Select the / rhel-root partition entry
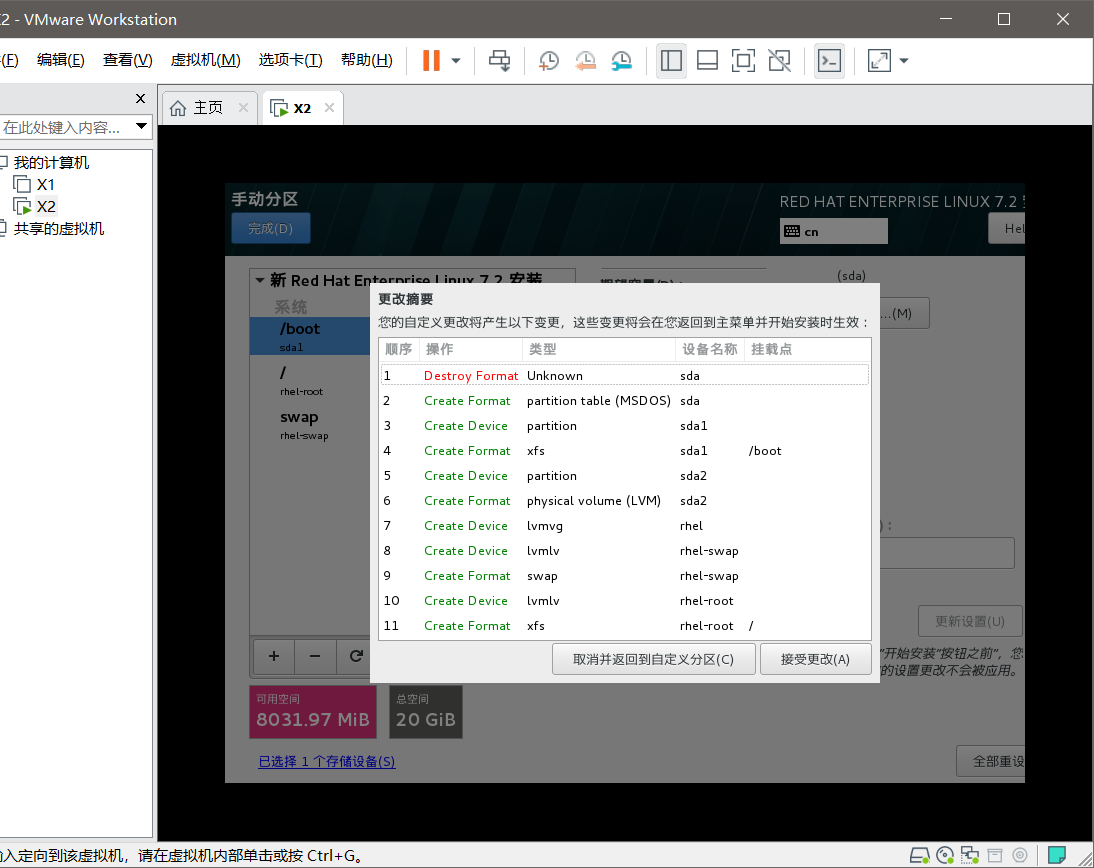The height and width of the screenshot is (868, 1094). [x=310, y=380]
